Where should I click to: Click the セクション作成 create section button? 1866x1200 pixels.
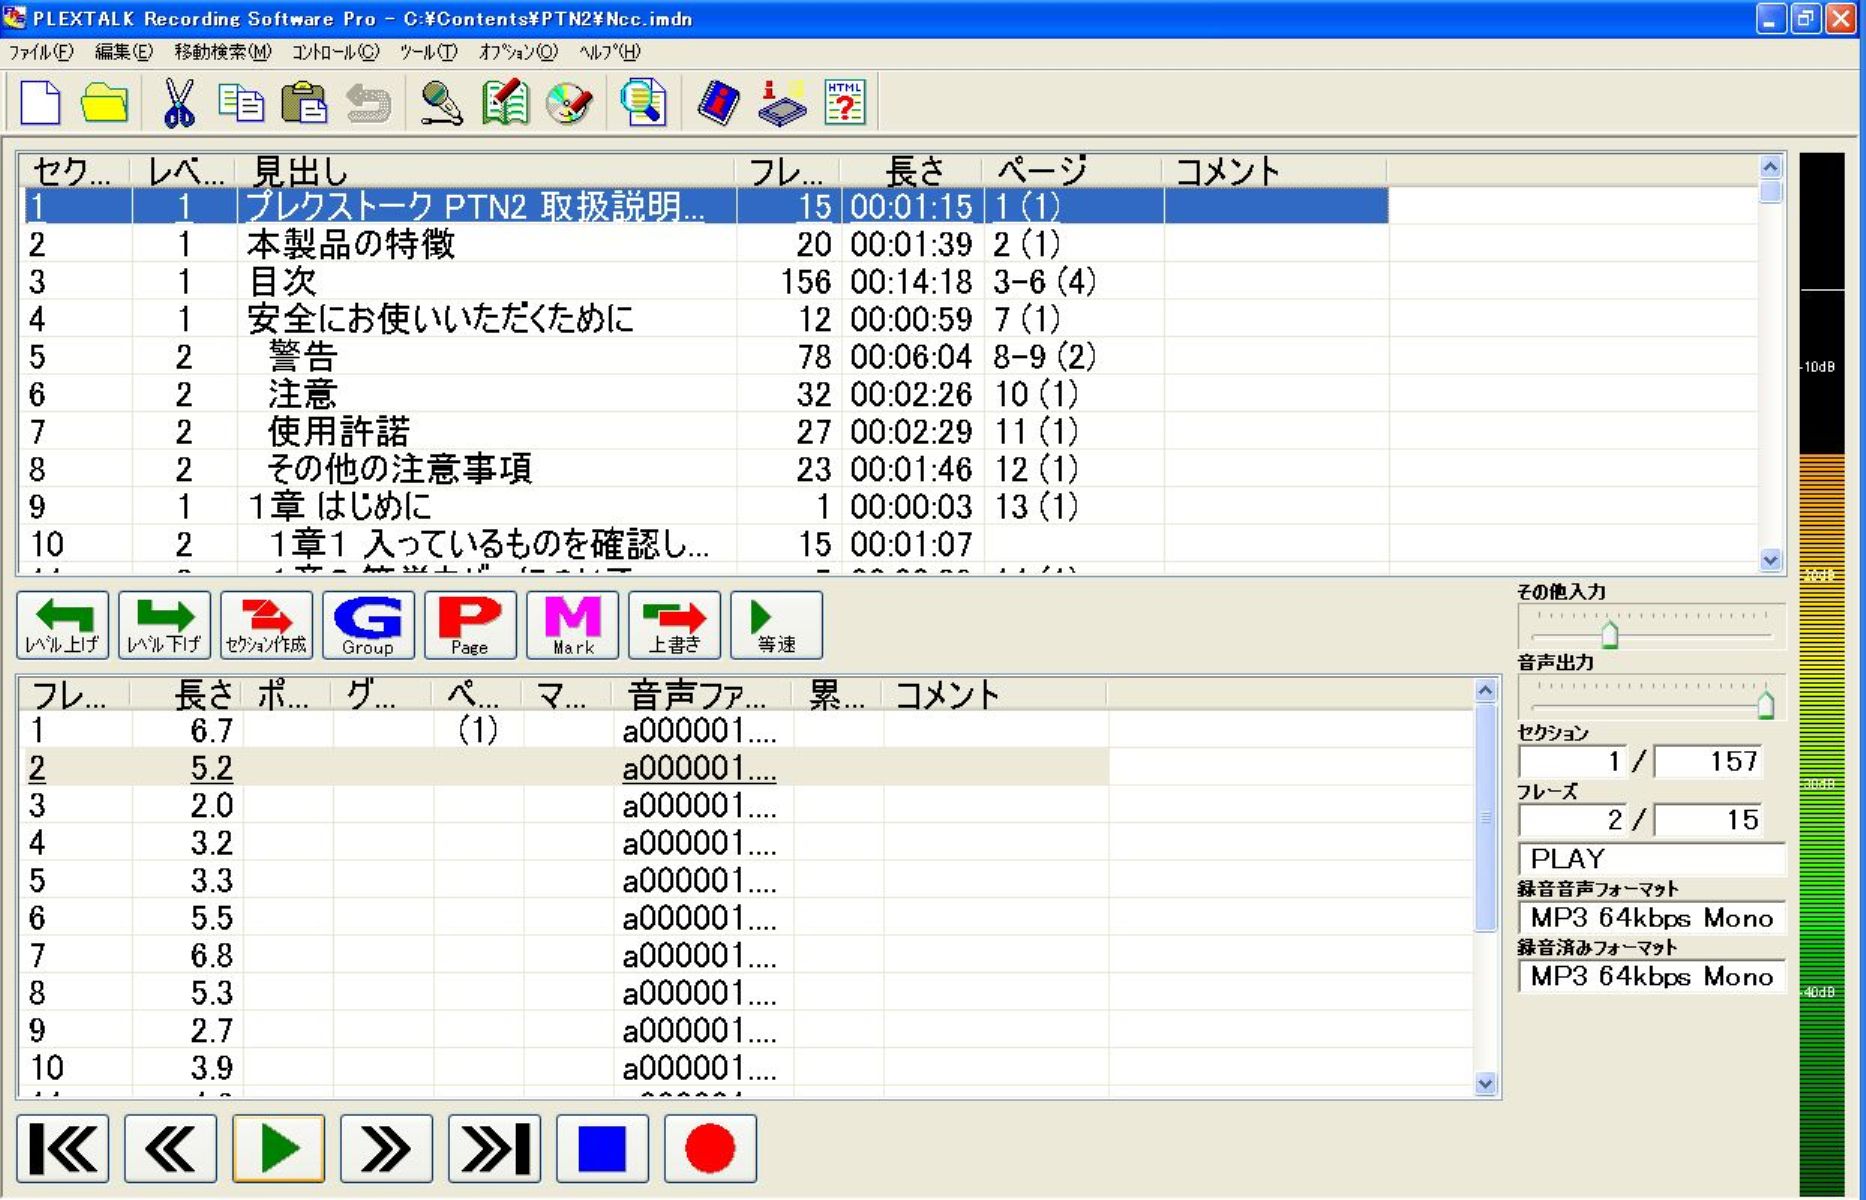coord(266,625)
